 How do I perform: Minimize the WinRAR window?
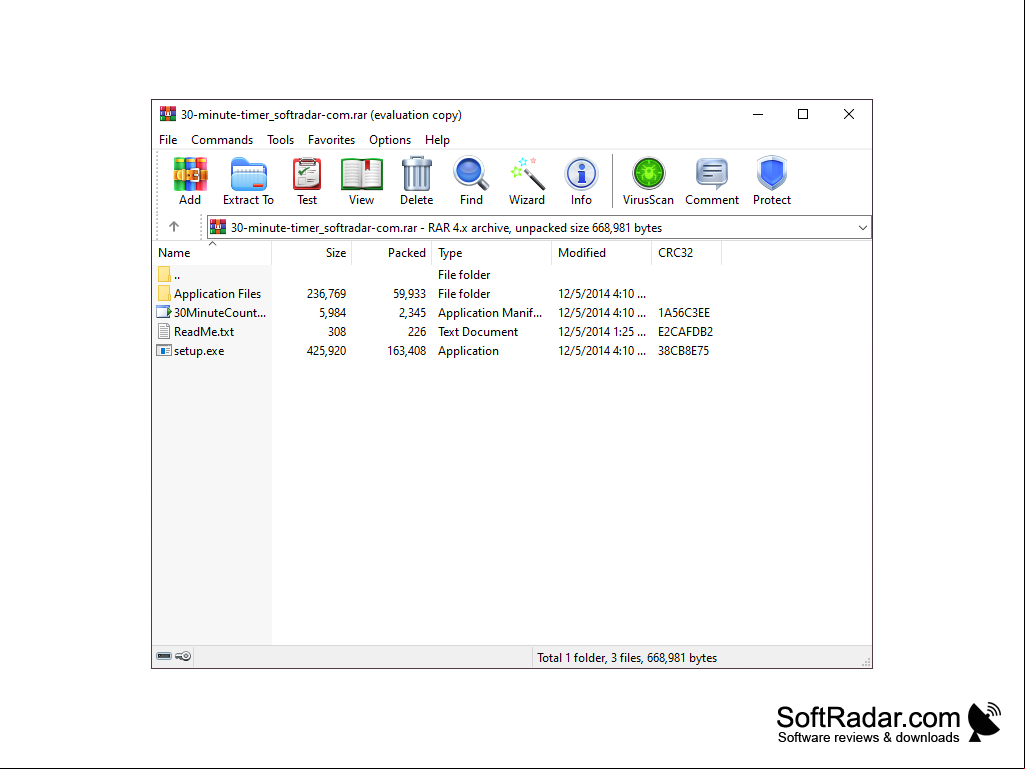click(x=758, y=114)
